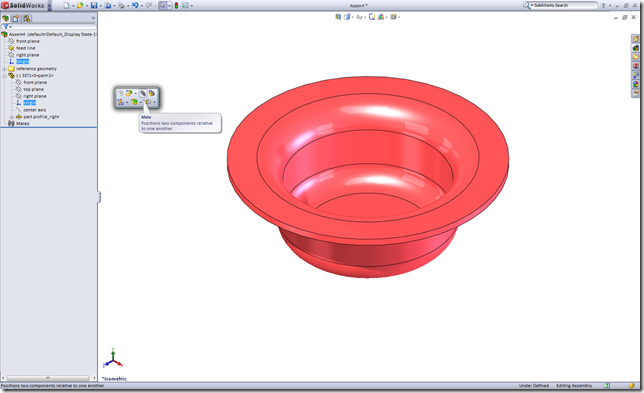Select the assembly's front plane in tree
Image resolution: width=644 pixels, height=393 pixels.
click(28, 41)
